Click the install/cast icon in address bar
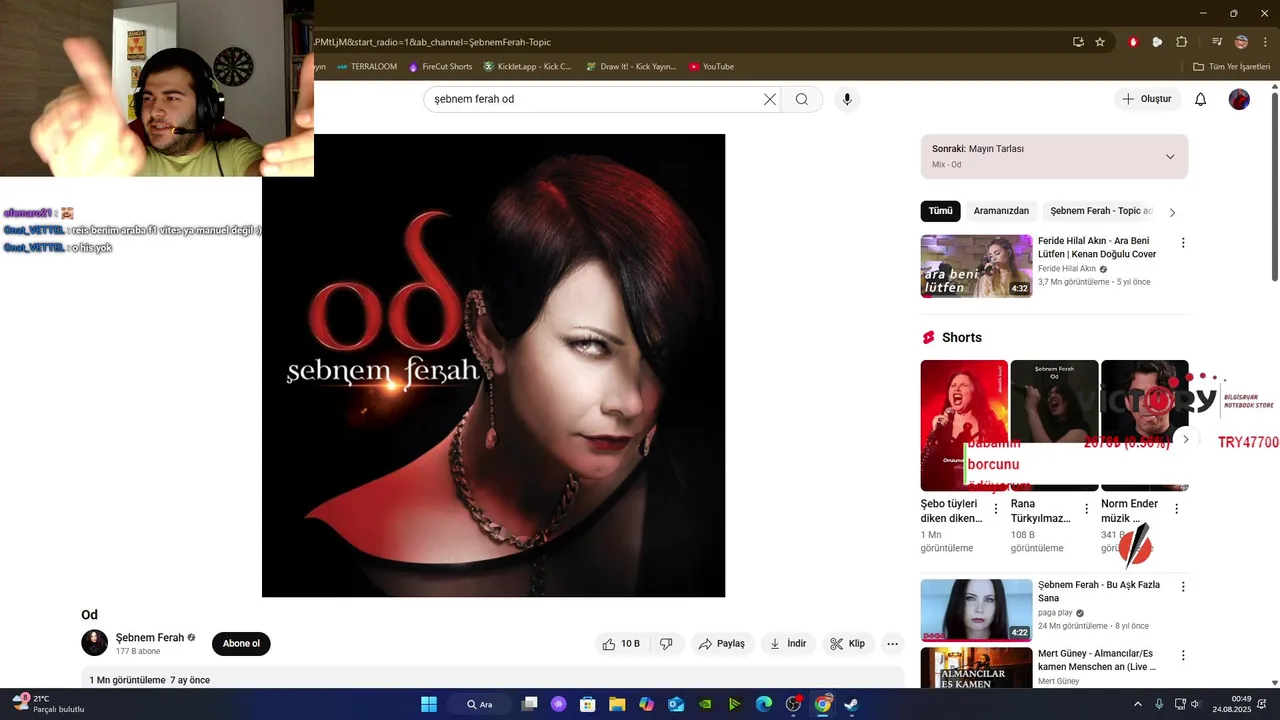The width and height of the screenshot is (1280, 720). [x=1078, y=42]
